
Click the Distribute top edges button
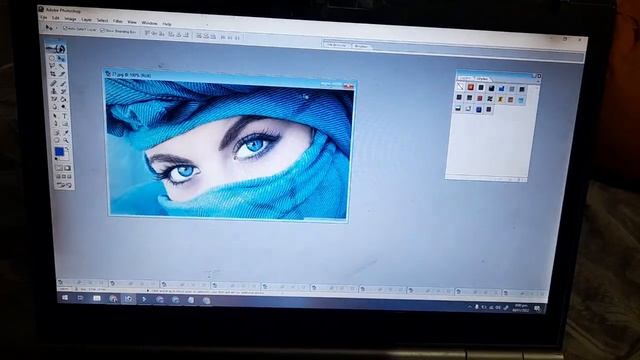pos(198,36)
